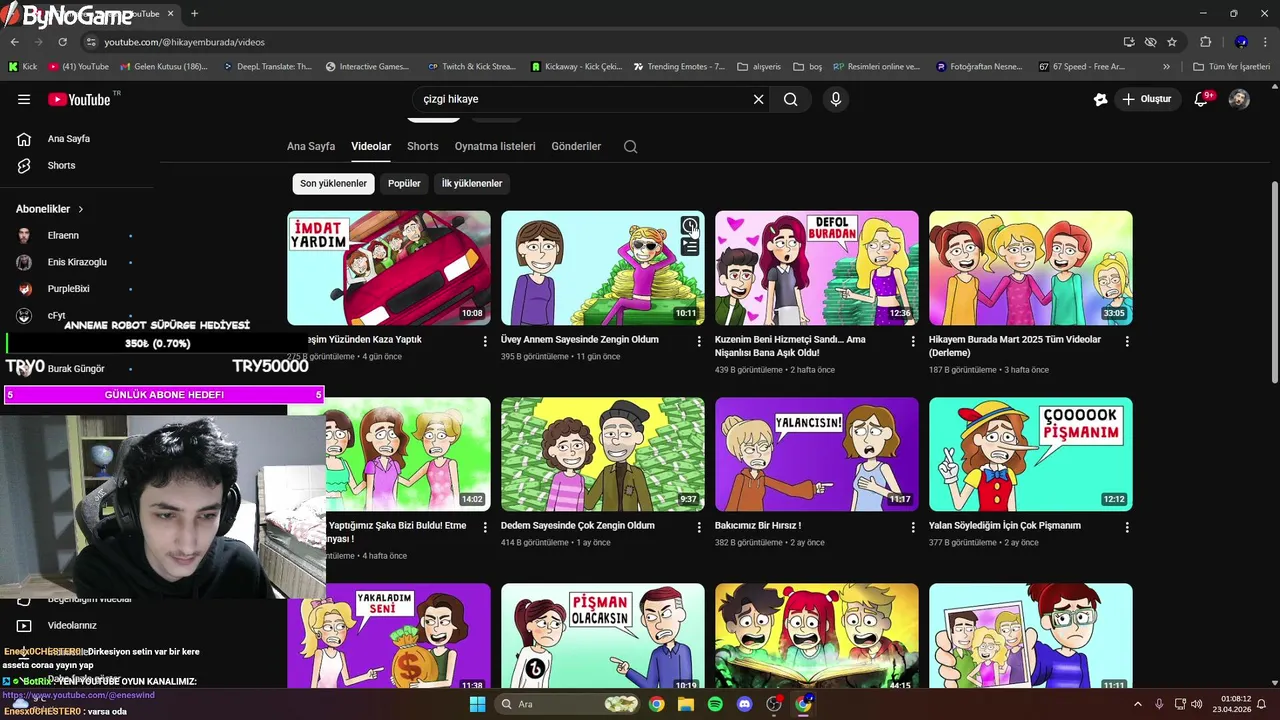Open options for Dedem Sayesinde video

click(x=699, y=527)
